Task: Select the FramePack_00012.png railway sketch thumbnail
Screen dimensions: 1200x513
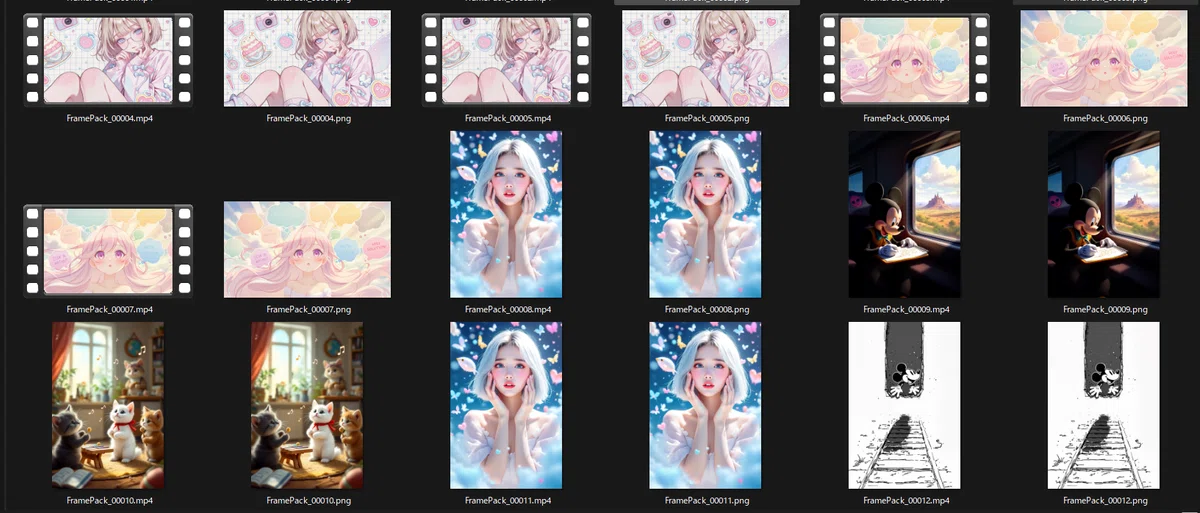Action: (x=1104, y=405)
